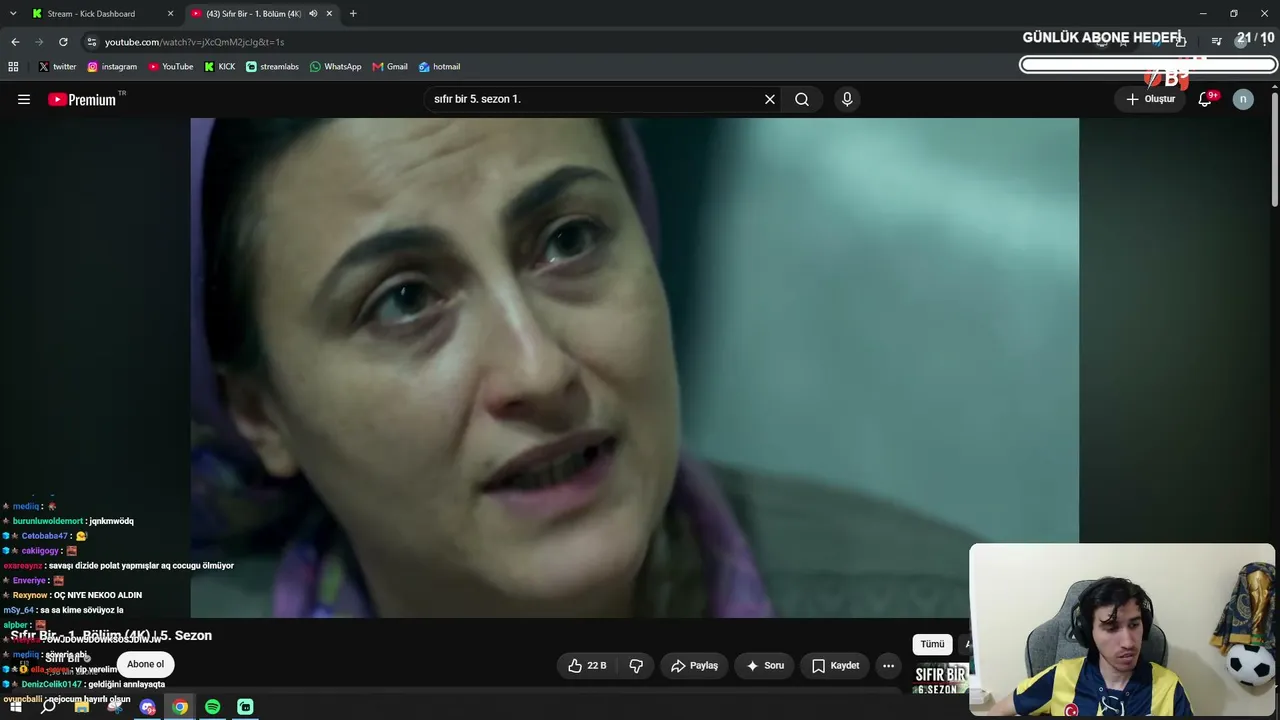Screen dimensions: 1280x720
Task: Open Discord from the taskbar
Action: 148,707
